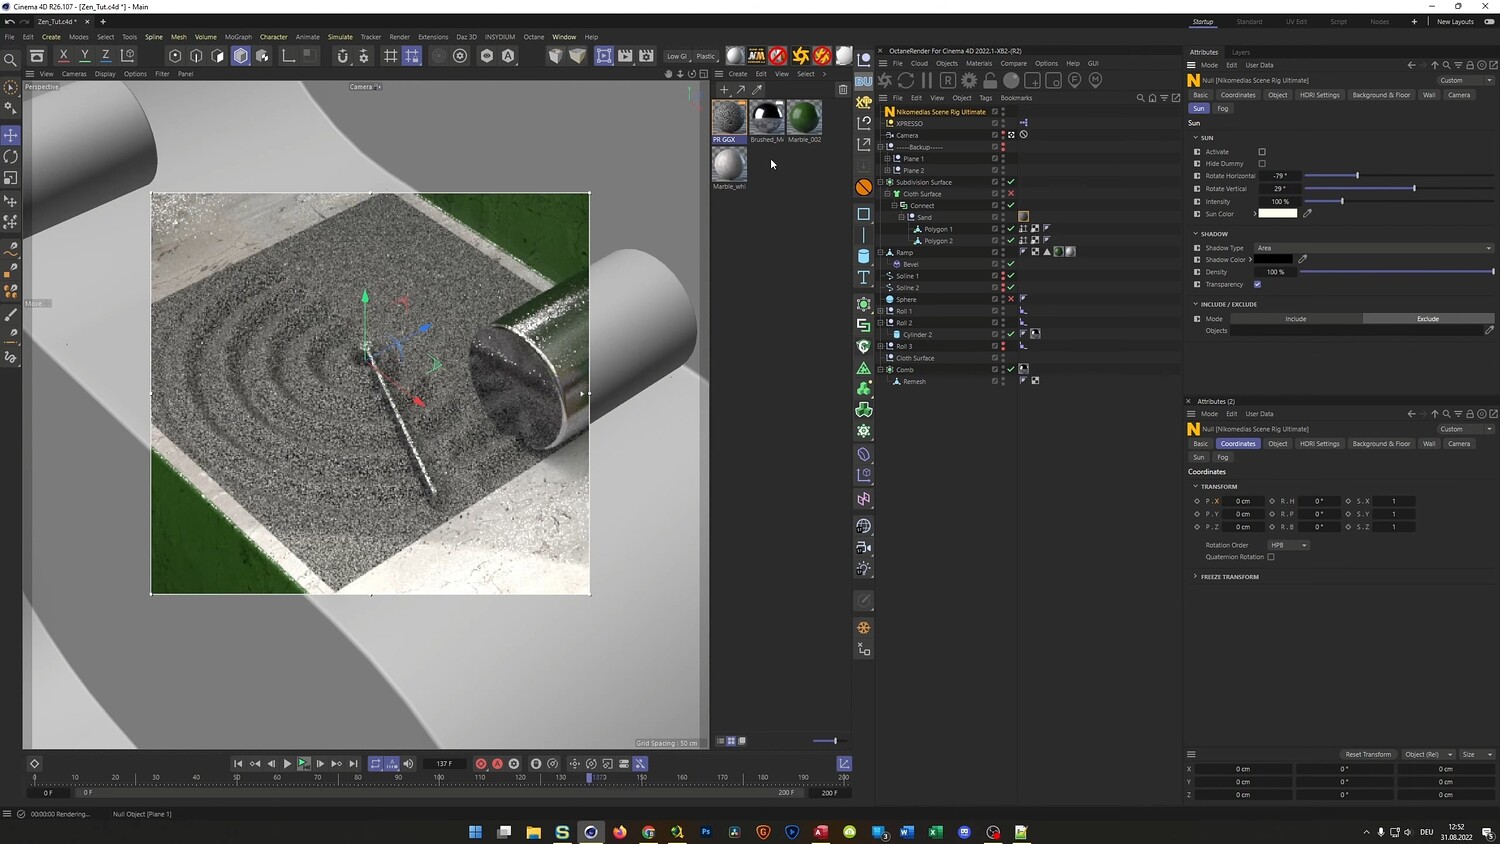
Task: Expand the Roll 1 tree item
Action: [881, 311]
